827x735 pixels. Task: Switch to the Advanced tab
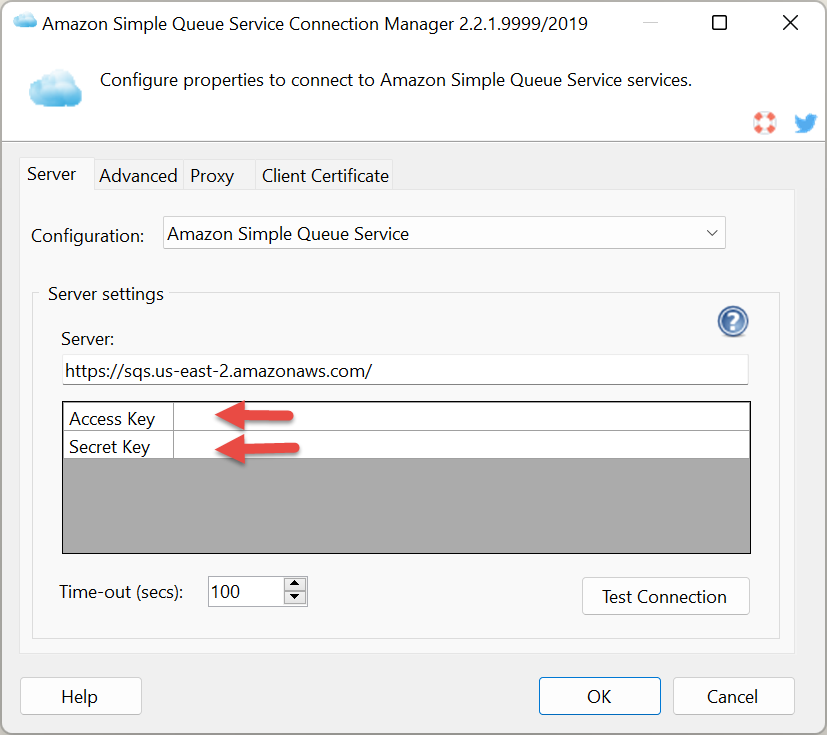point(138,176)
